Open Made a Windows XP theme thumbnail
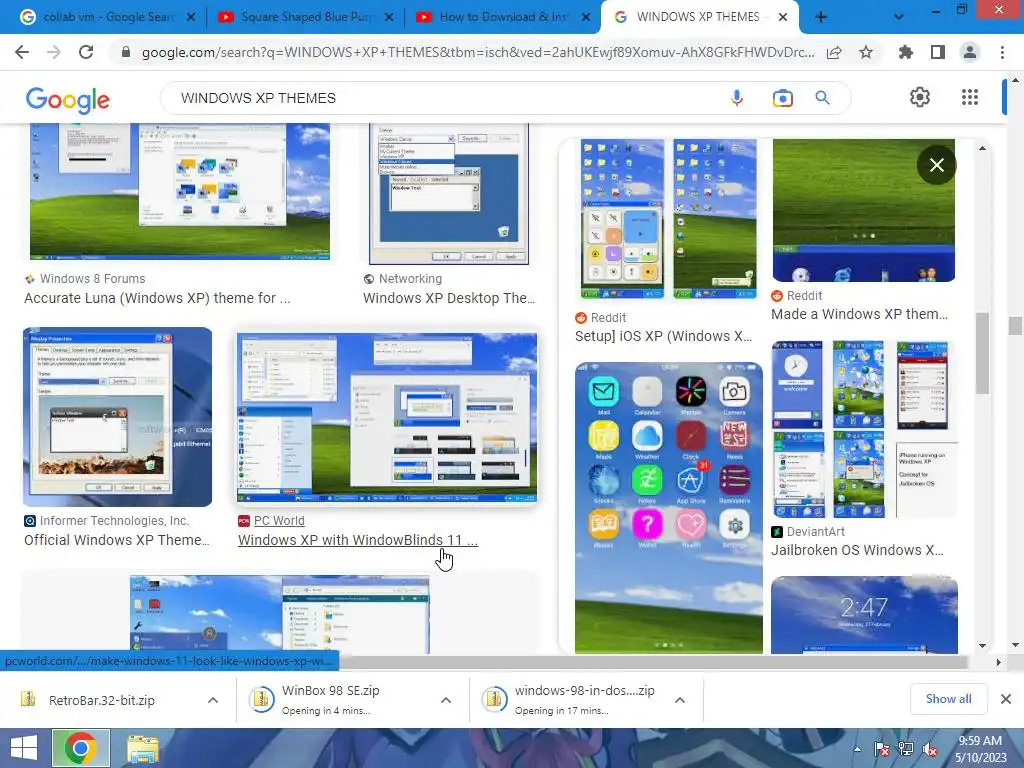The height and width of the screenshot is (768, 1024). [x=863, y=210]
